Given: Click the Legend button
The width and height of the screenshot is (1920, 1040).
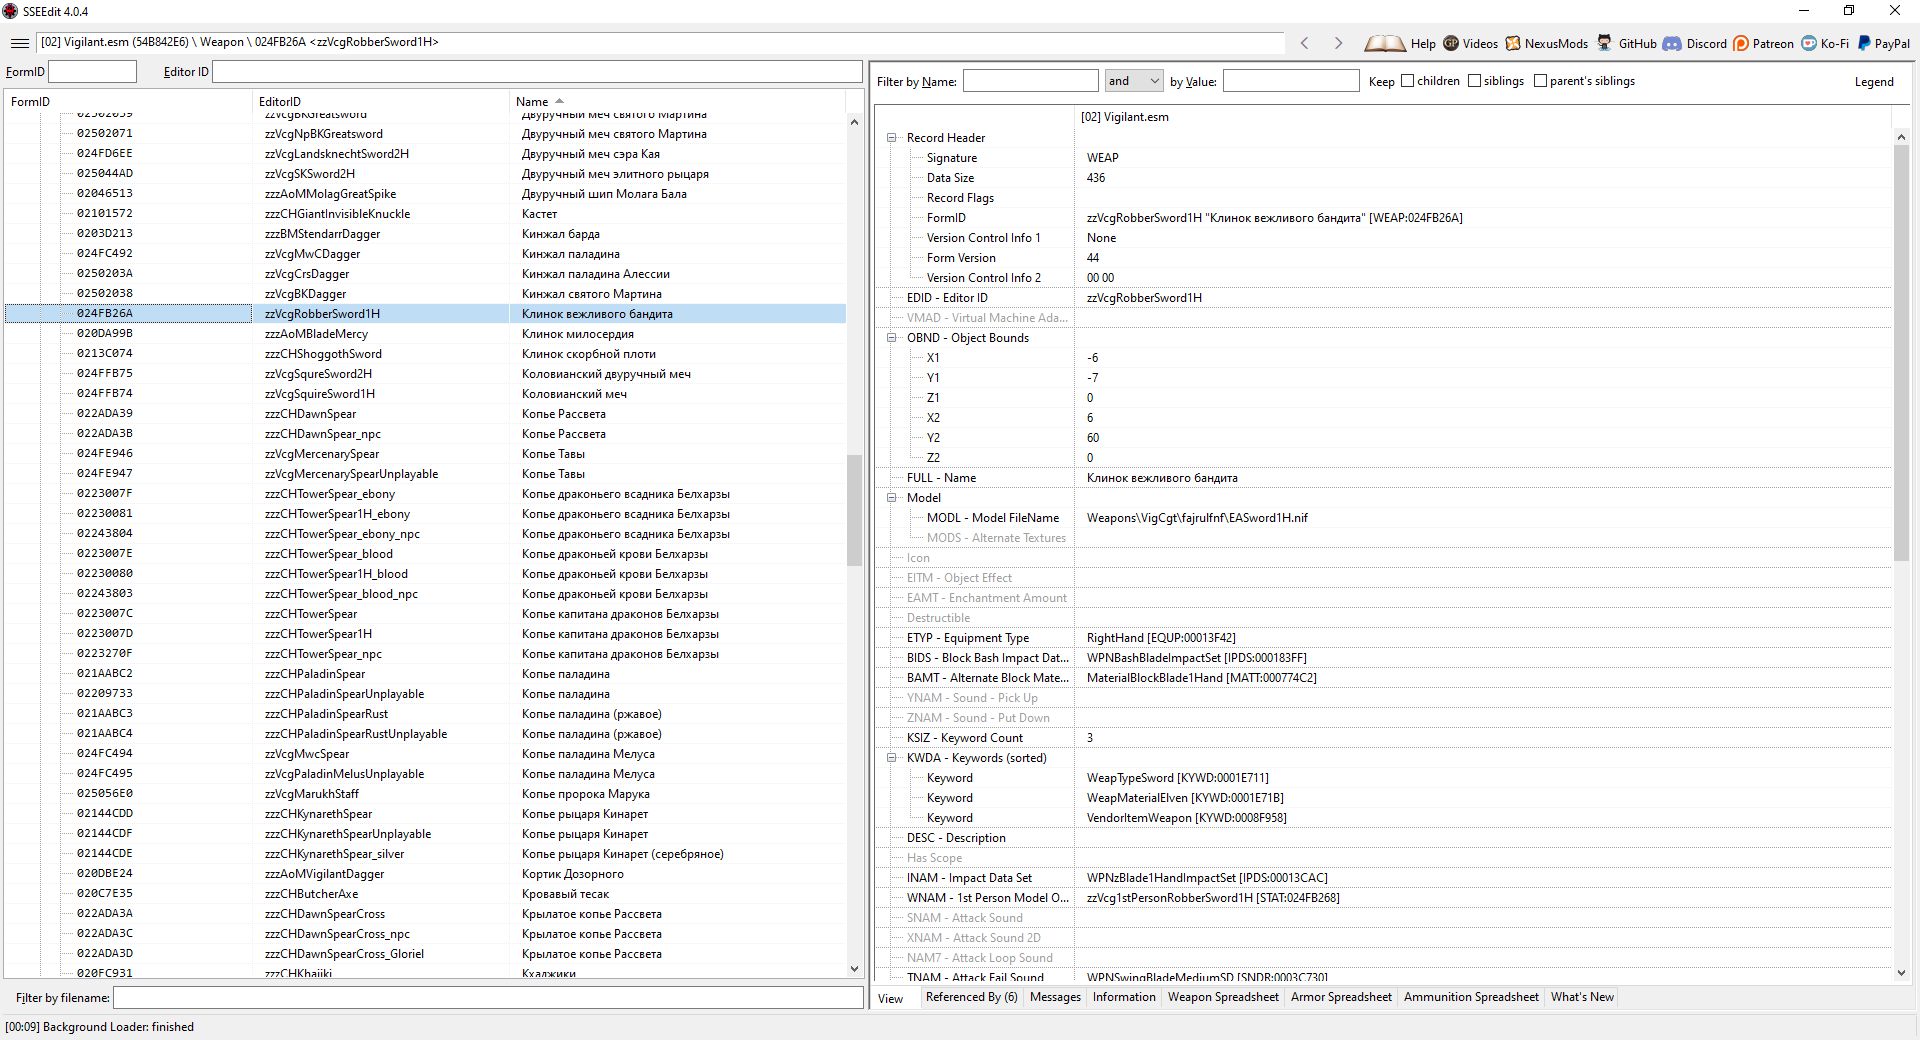Looking at the screenshot, I should pyautogui.click(x=1874, y=82).
